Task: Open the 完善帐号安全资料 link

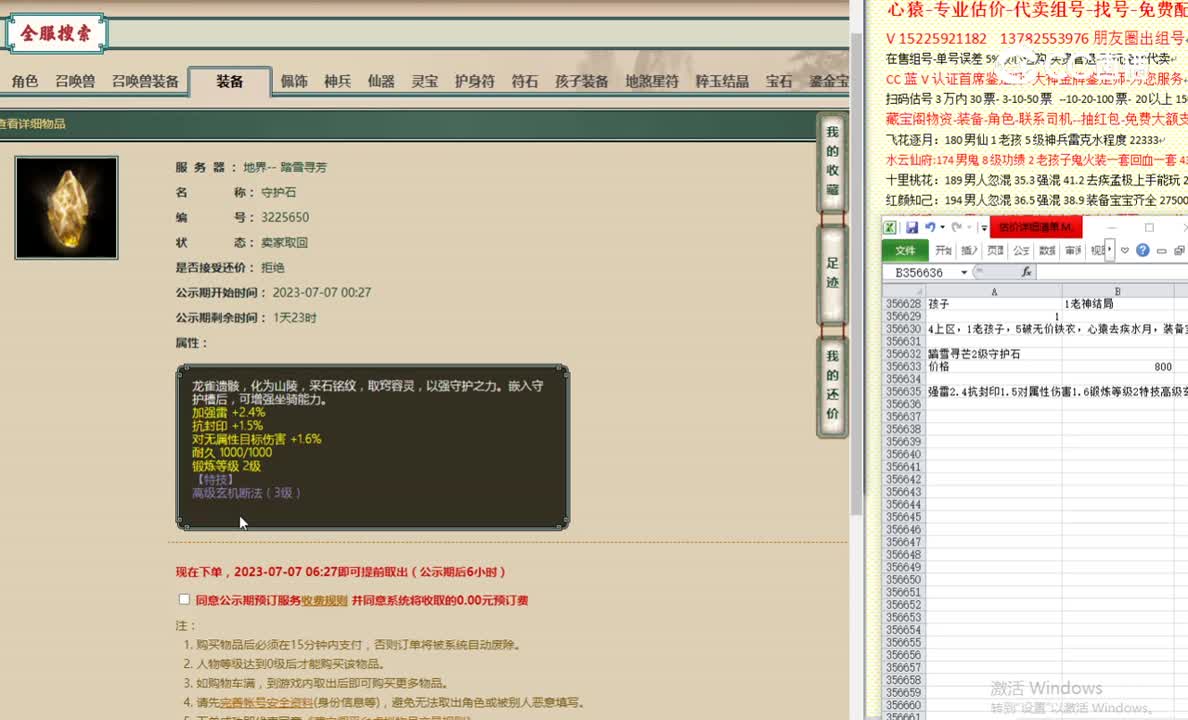Action: pos(265,703)
